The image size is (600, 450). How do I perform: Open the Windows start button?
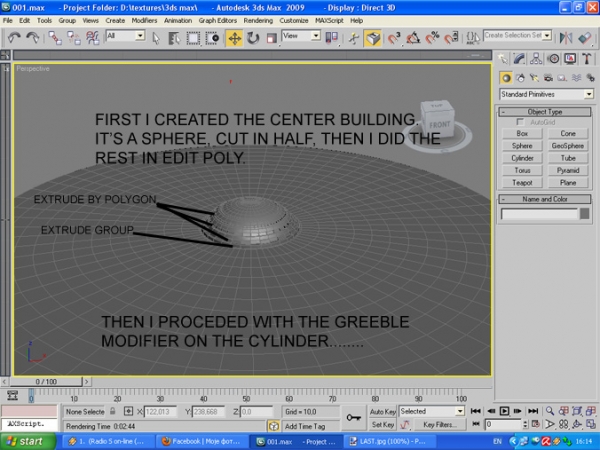(x=28, y=441)
